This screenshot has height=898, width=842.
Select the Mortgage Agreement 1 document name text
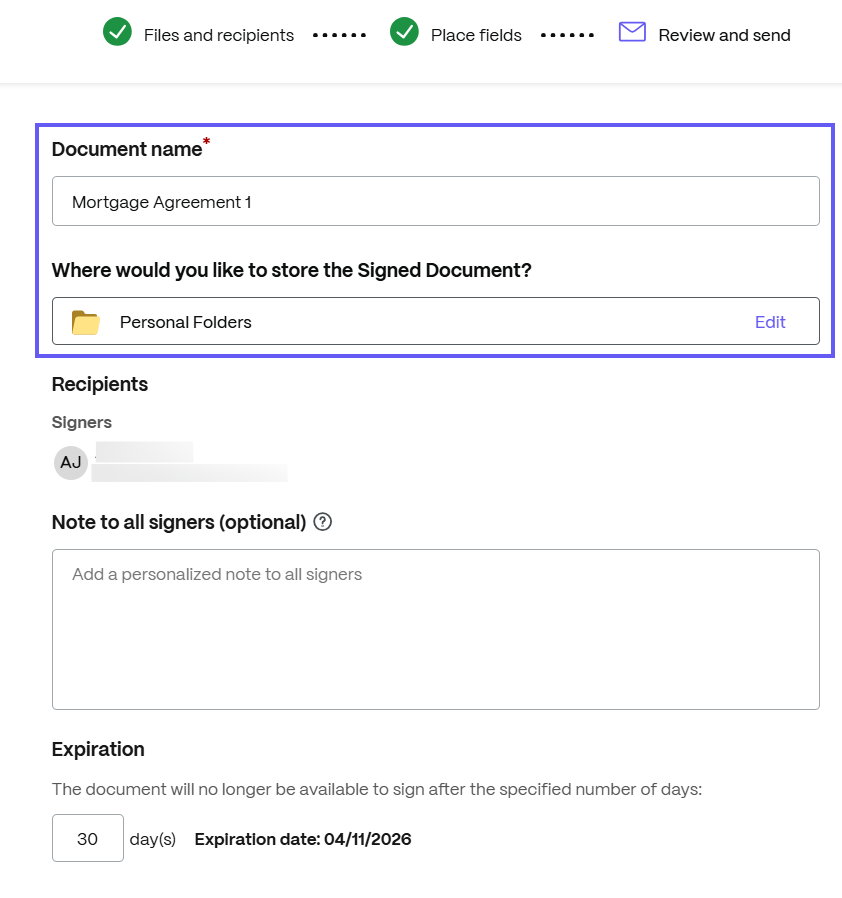tap(160, 201)
